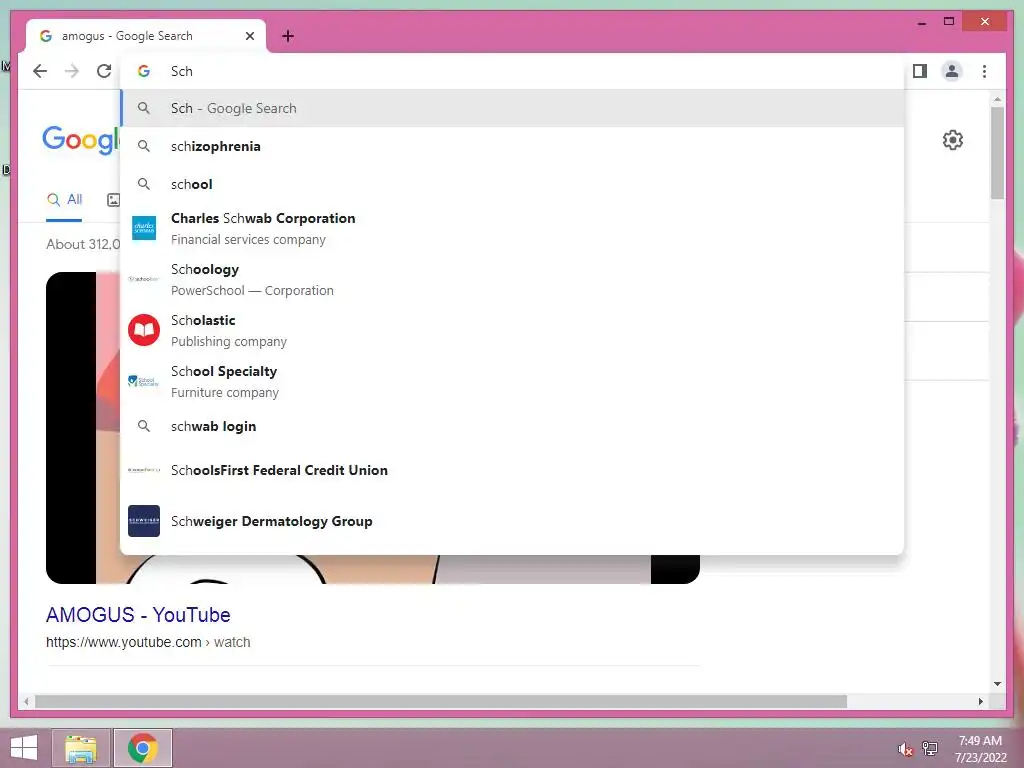Image resolution: width=1024 pixels, height=768 pixels.
Task: Click the Chrome taskbar icon
Action: click(x=143, y=748)
